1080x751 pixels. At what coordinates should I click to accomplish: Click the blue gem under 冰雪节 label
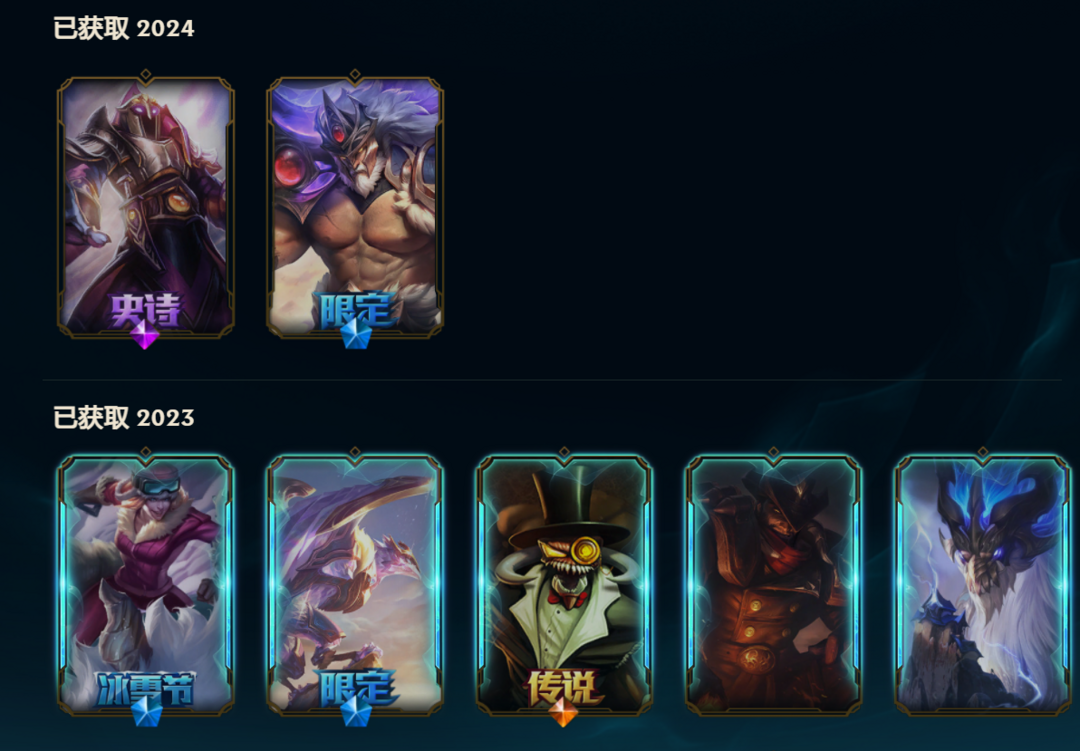coord(147,713)
